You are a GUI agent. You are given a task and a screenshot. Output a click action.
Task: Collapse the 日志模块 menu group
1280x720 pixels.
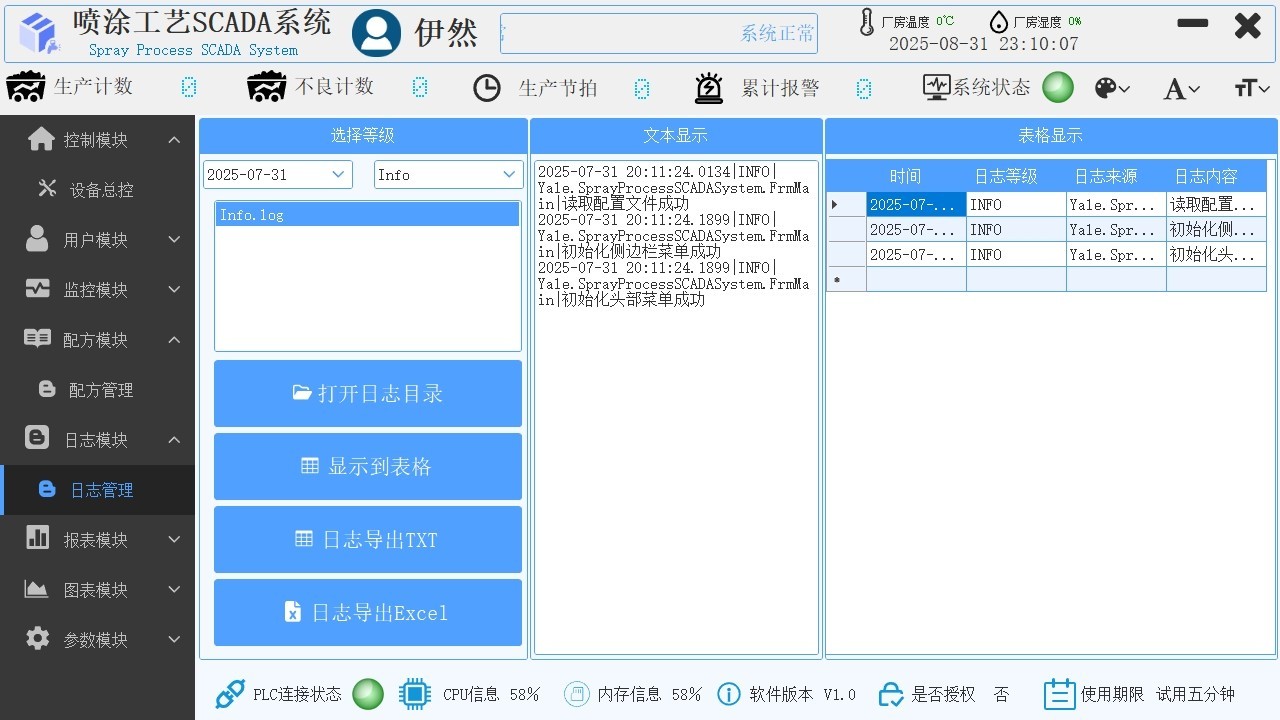(x=174, y=440)
